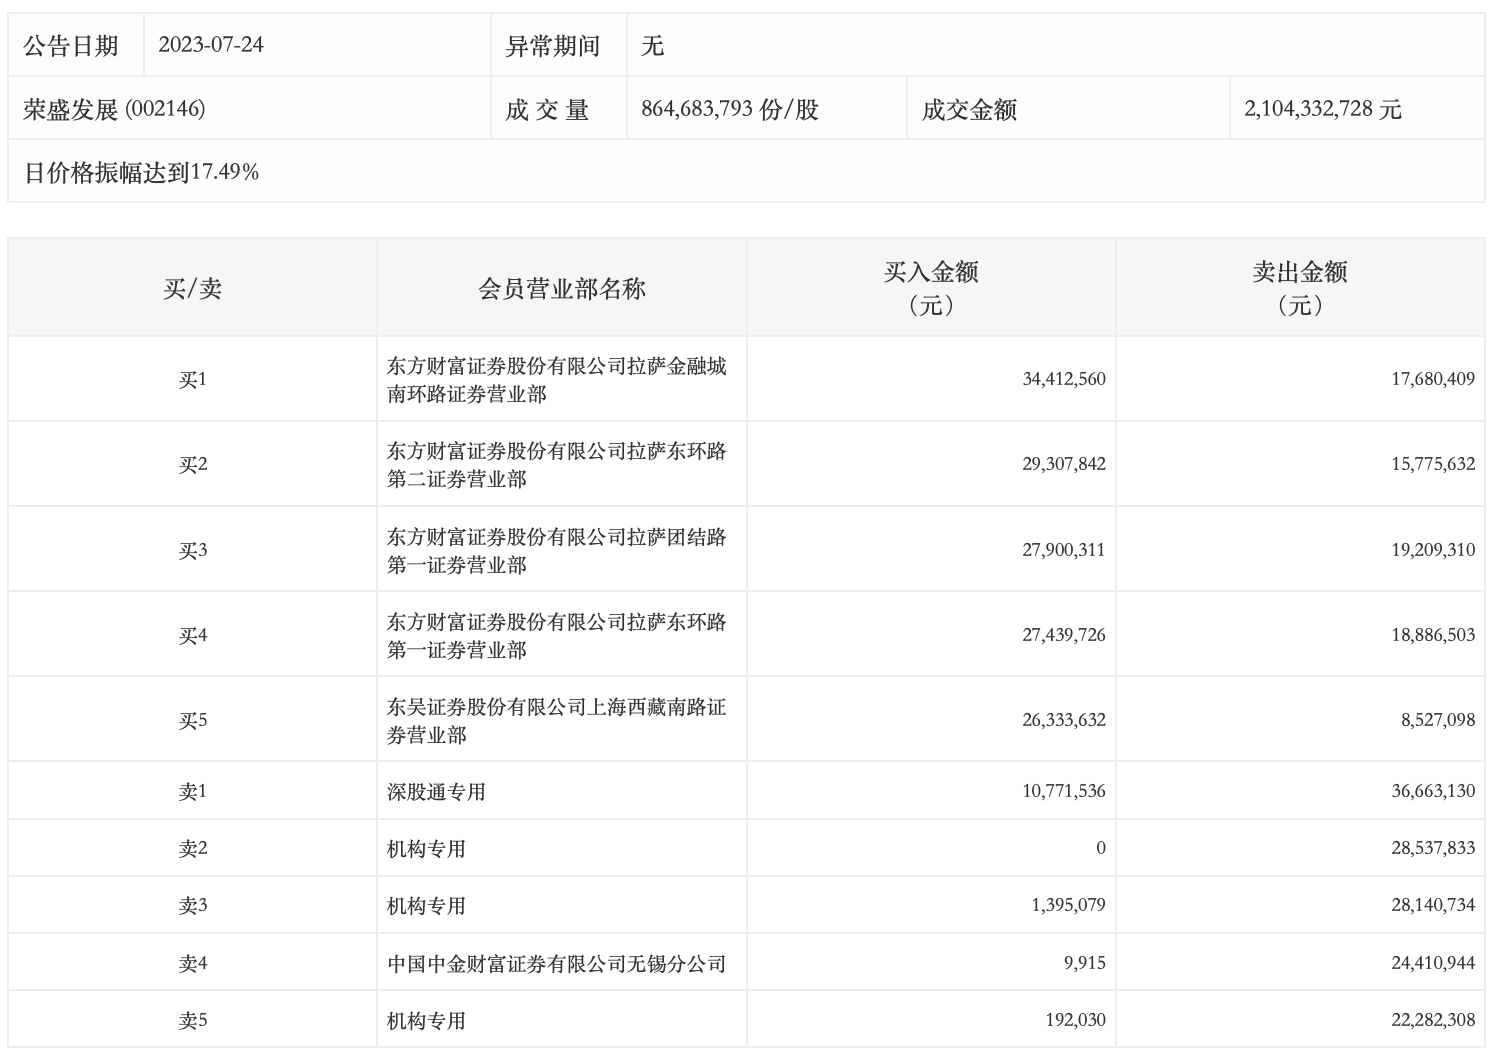Viewport: 1498px width, 1060px height.
Task: Click the 深股通专用 entry
Action: (436, 792)
